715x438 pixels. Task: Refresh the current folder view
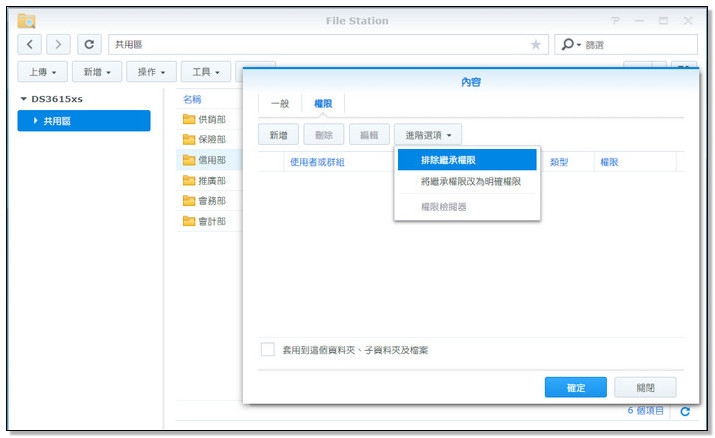90,45
